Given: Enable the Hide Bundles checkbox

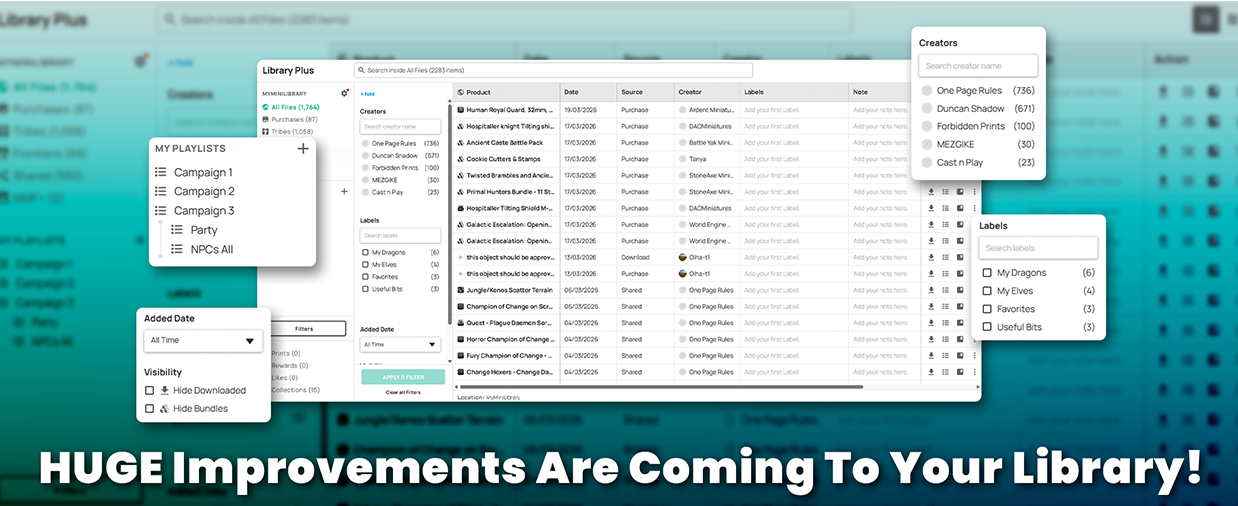Looking at the screenshot, I should pos(149,409).
